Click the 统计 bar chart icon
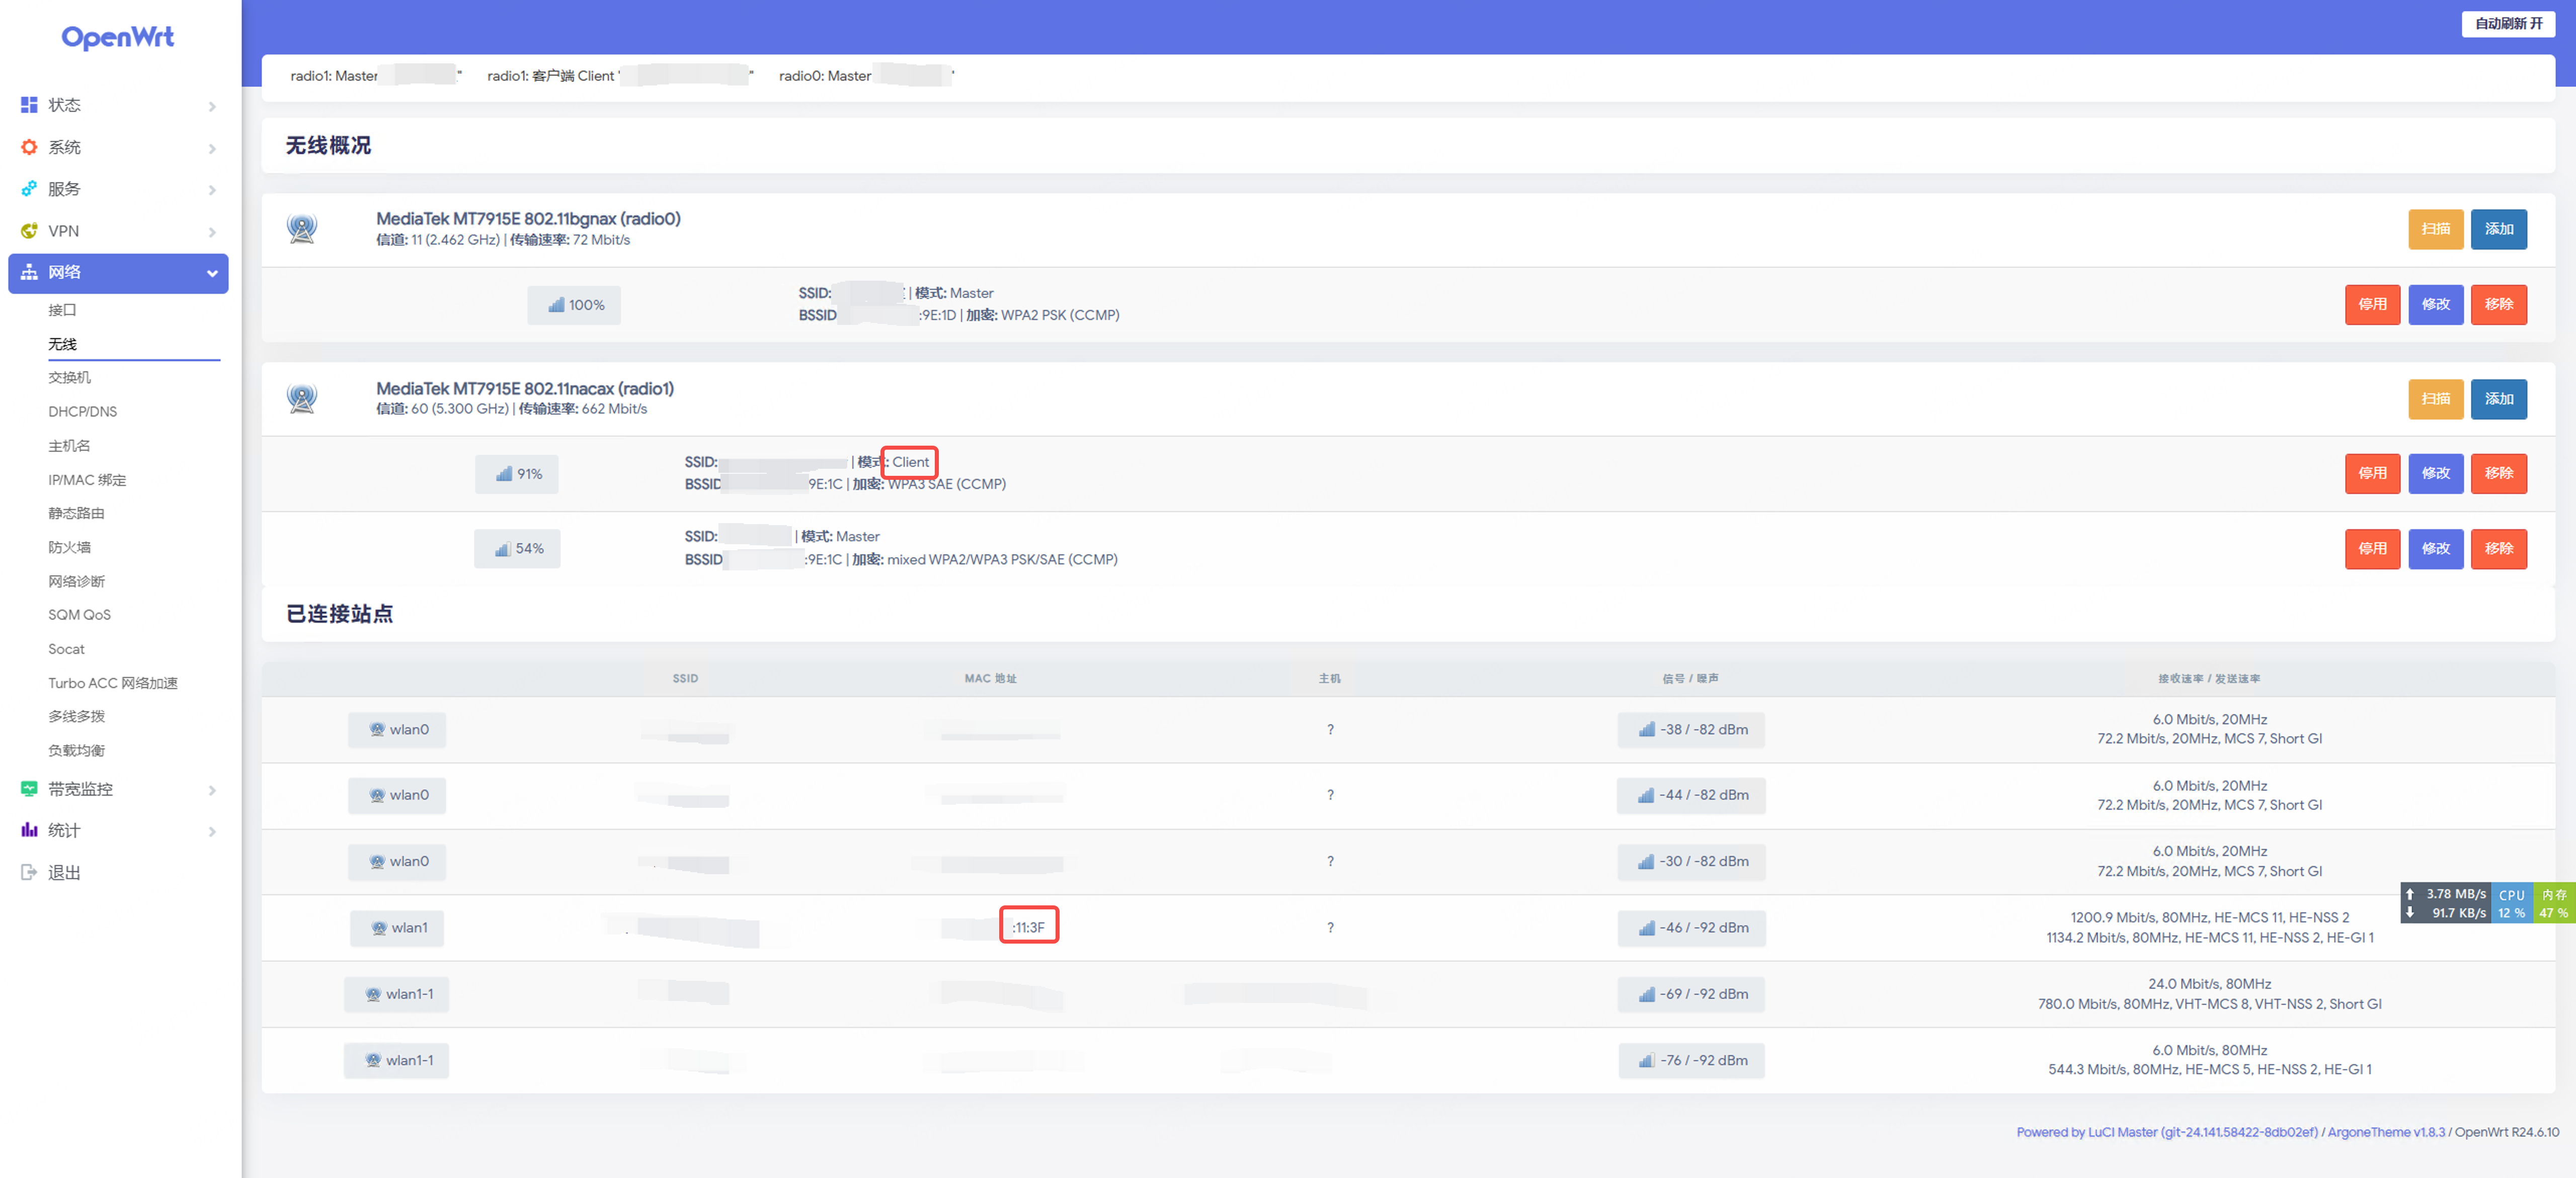Image resolution: width=2576 pixels, height=1178 pixels. 29,830
